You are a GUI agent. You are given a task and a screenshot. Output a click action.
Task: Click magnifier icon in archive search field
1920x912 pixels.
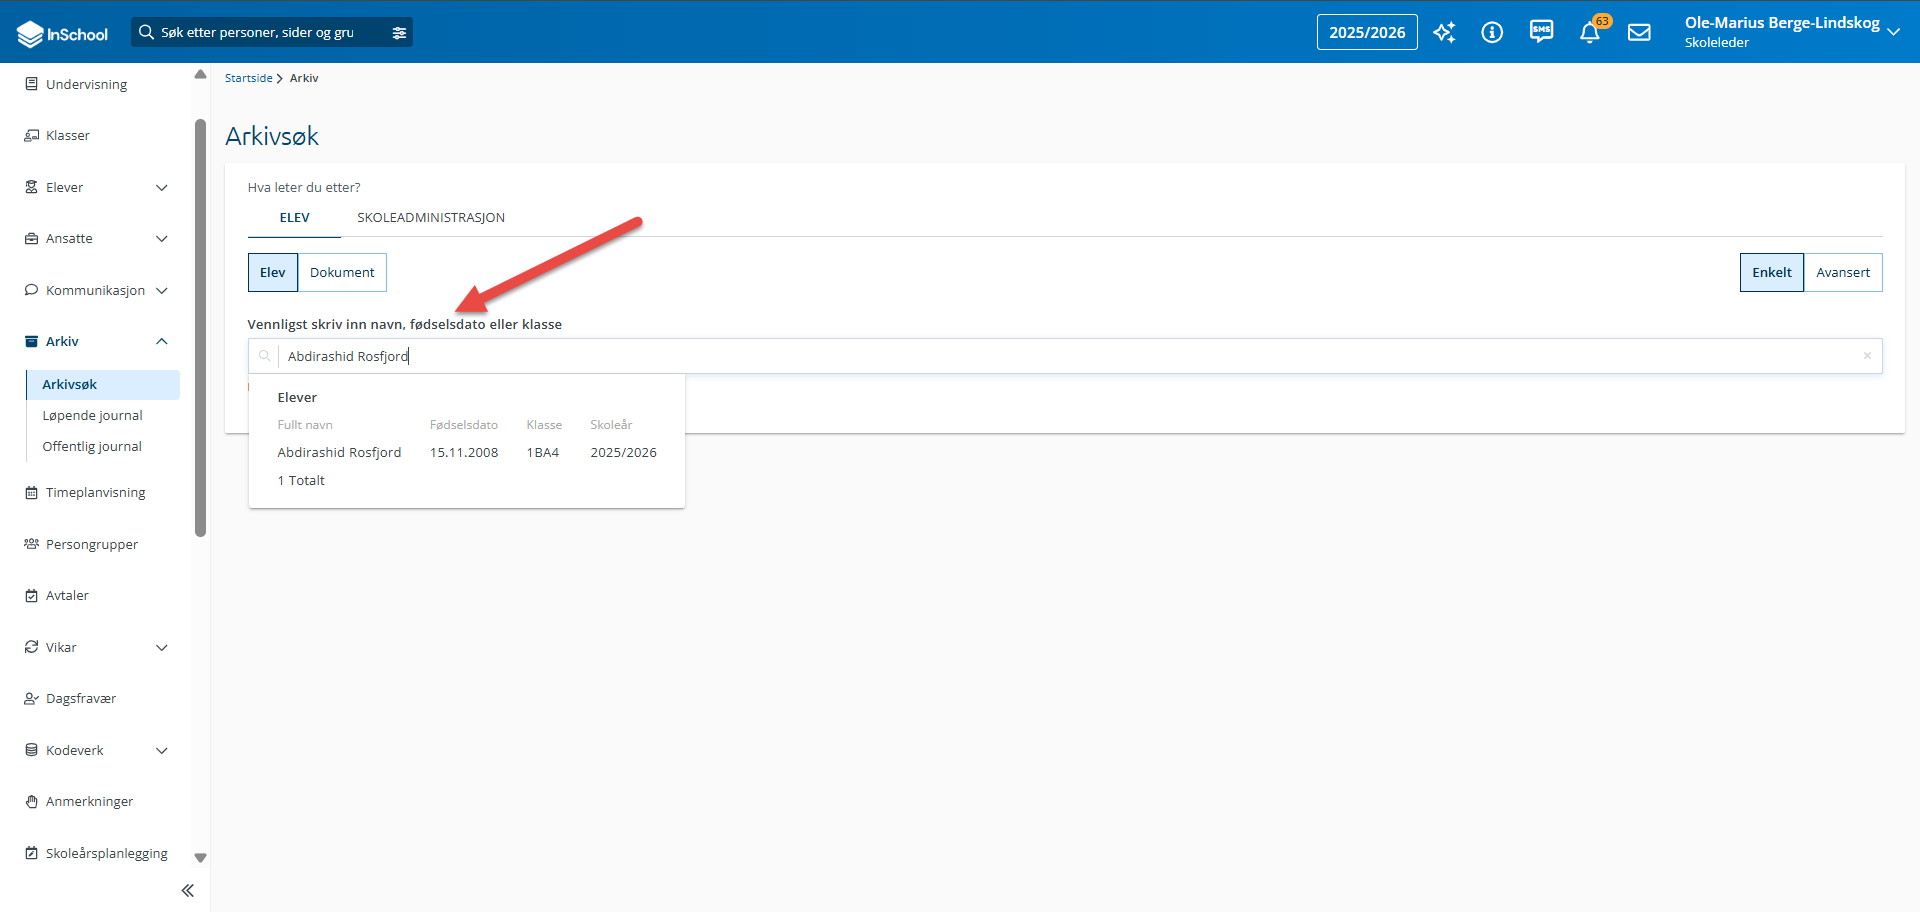tap(264, 356)
